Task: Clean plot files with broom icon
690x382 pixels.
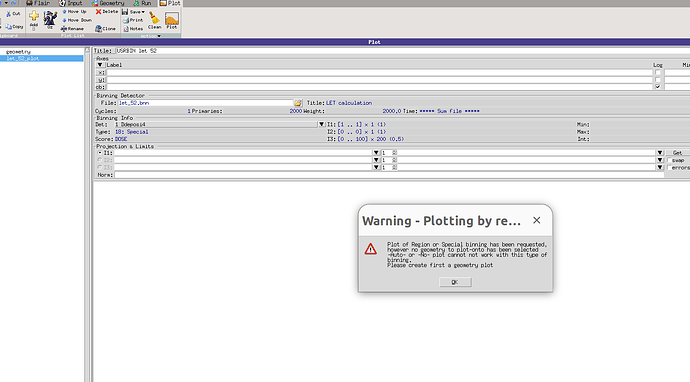Action: tap(154, 18)
